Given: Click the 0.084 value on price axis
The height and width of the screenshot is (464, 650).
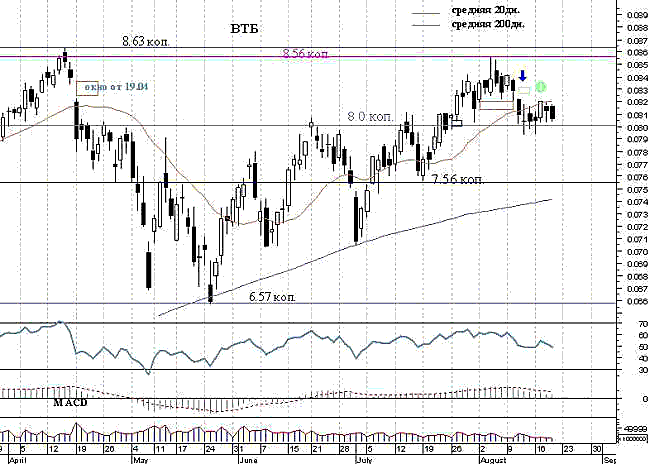Looking at the screenshot, I should point(637,78).
